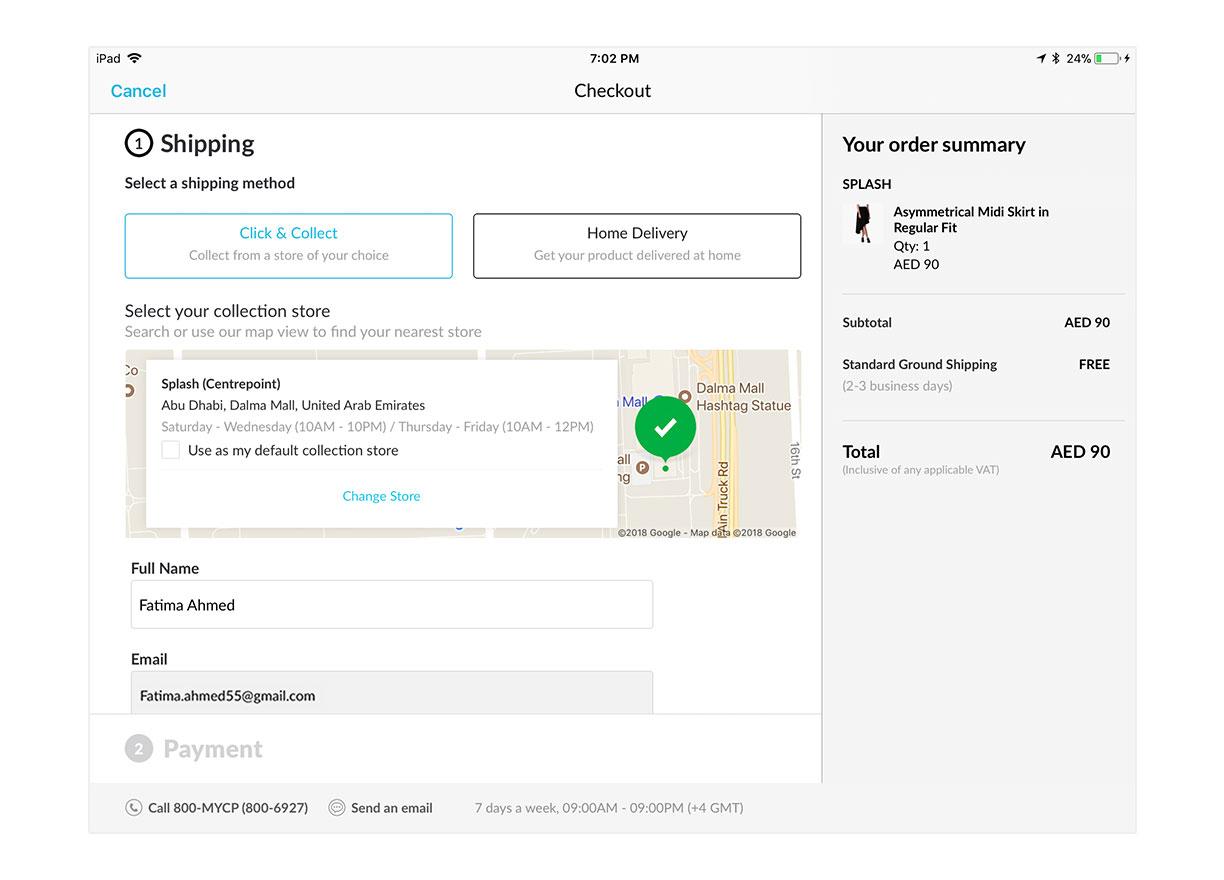Click the location arrow icon in the status bar
Viewport: 1224px width, 880px height.
pyautogui.click(x=1041, y=57)
